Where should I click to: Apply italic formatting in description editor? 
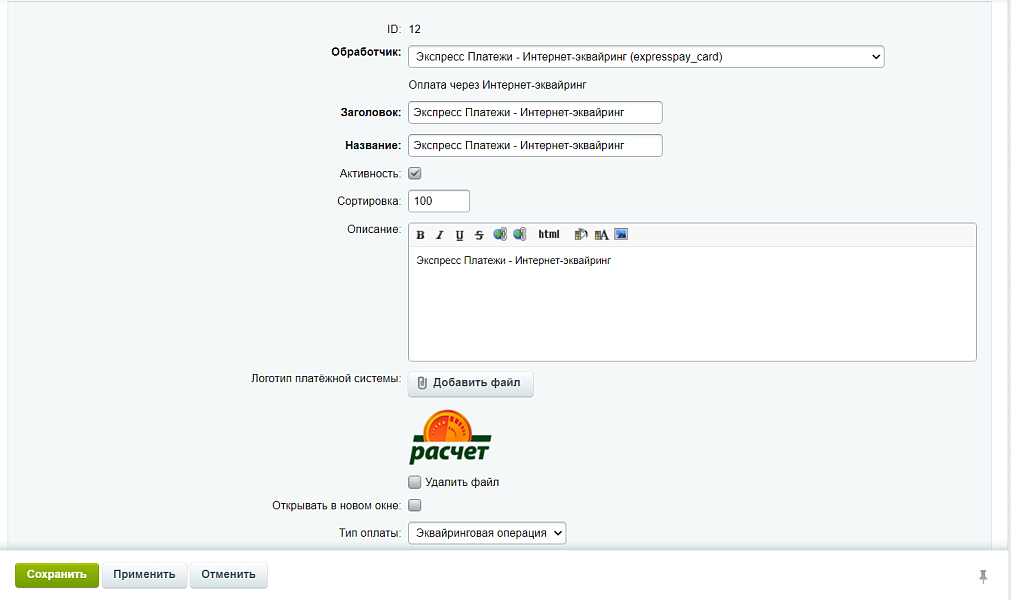(440, 235)
